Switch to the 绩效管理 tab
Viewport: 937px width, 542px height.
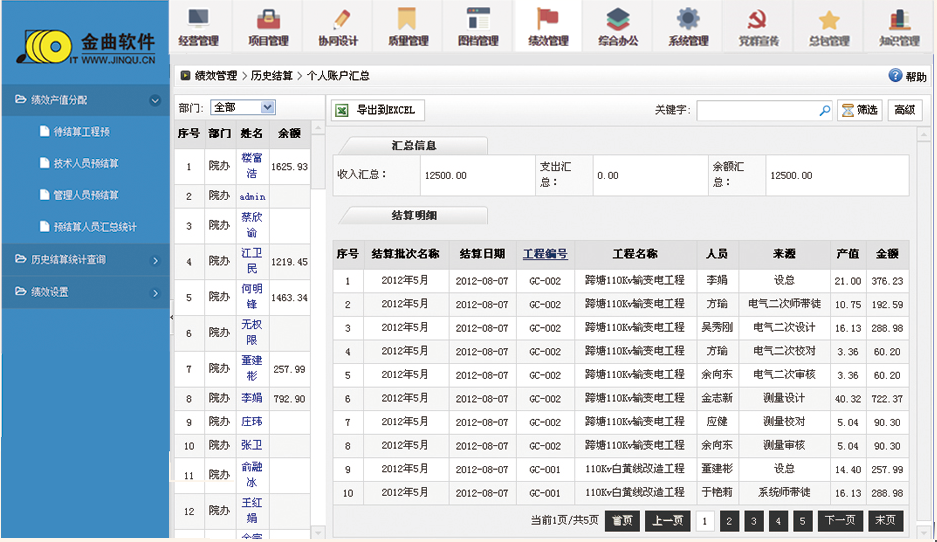548,27
